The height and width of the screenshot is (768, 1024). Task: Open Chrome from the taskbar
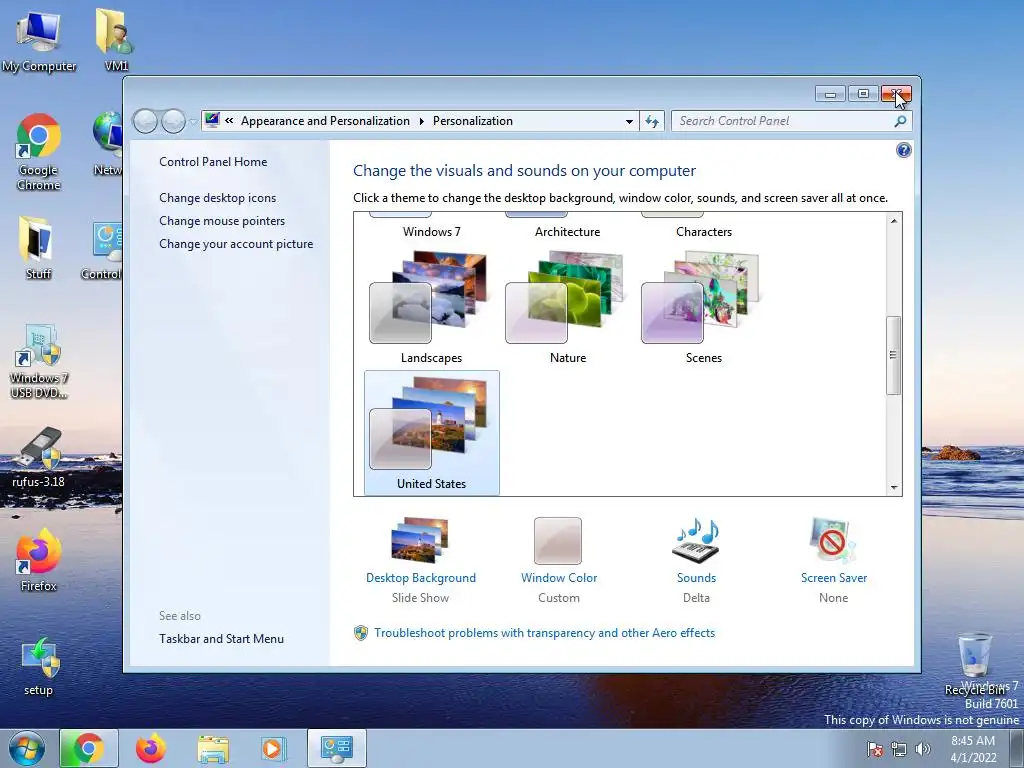89,748
